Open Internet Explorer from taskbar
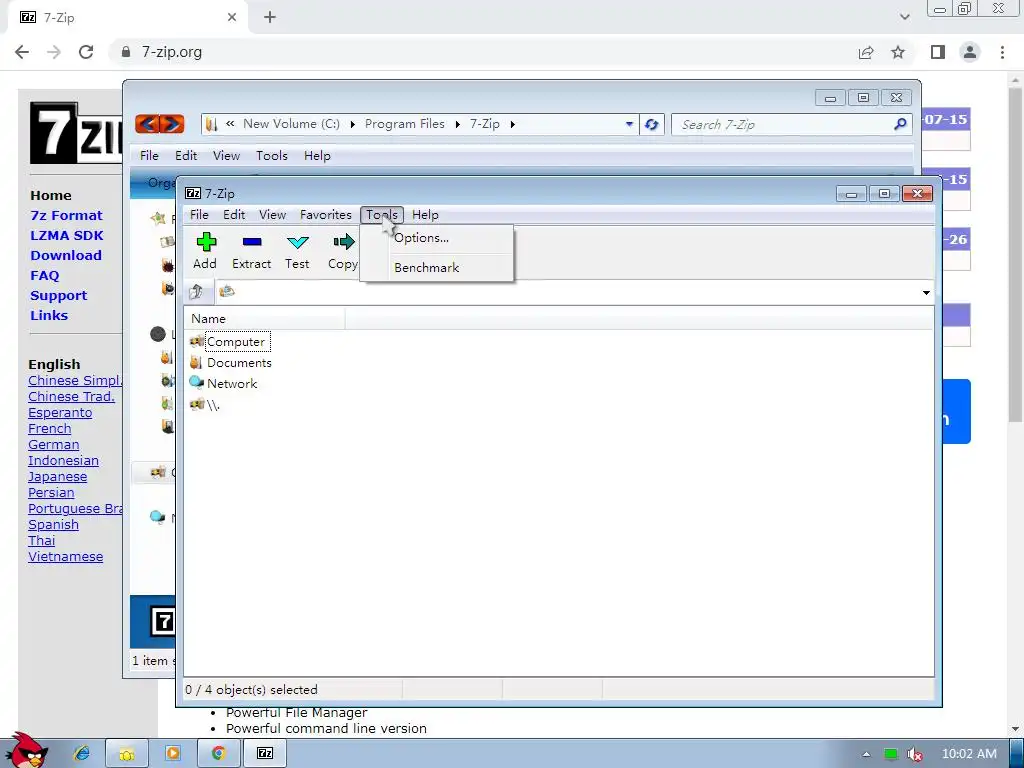Image resolution: width=1024 pixels, height=768 pixels. pos(82,753)
